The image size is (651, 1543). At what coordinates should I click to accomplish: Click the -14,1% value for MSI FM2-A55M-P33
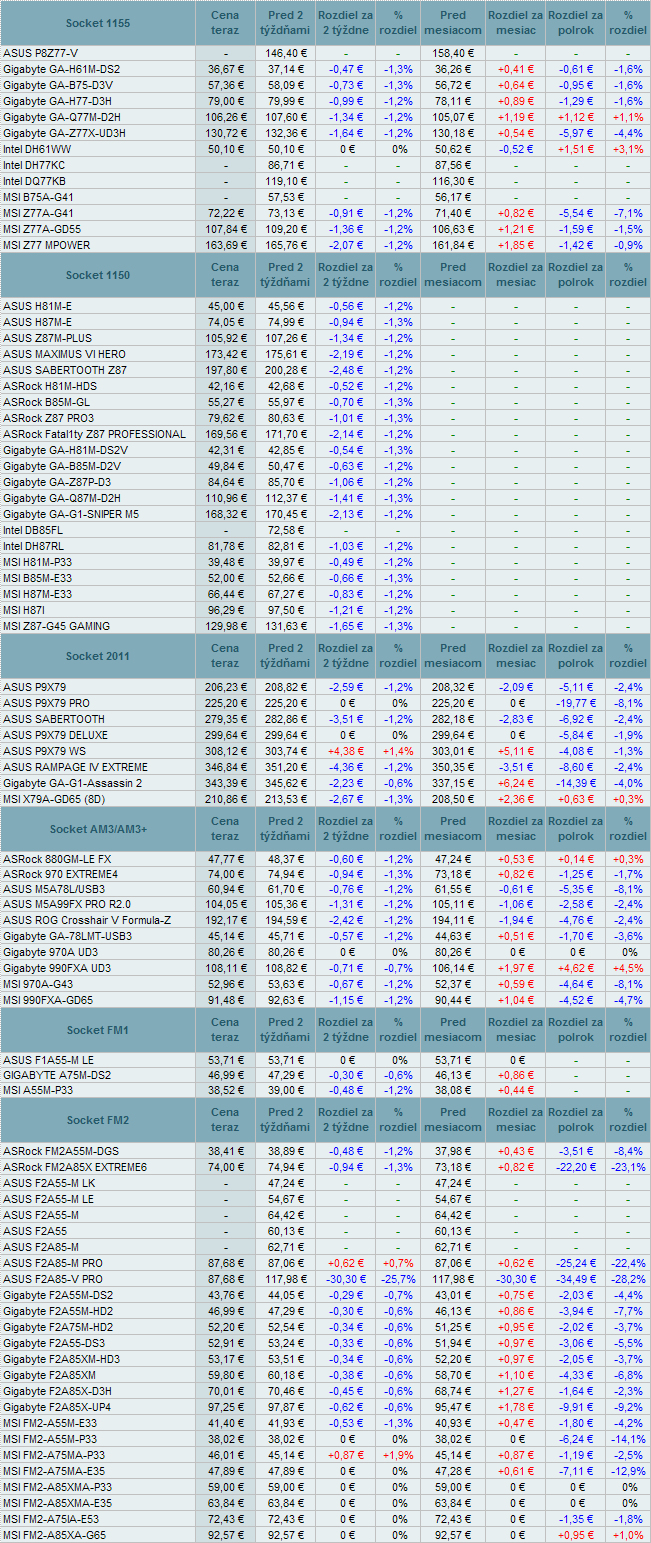(x=629, y=1439)
